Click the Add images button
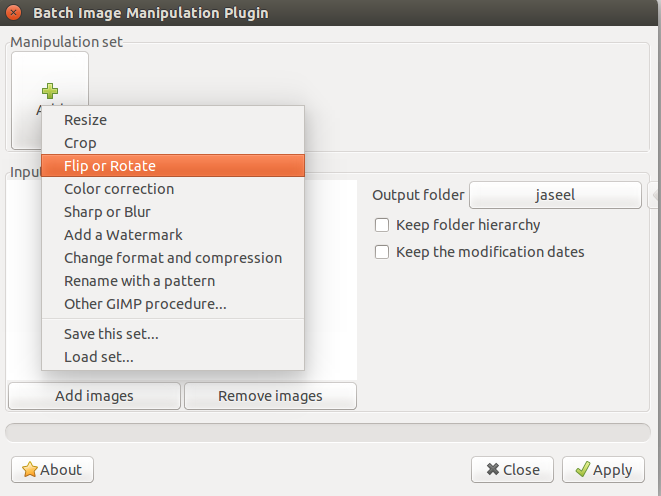Screen dimensions: 661x496 click(x=94, y=396)
